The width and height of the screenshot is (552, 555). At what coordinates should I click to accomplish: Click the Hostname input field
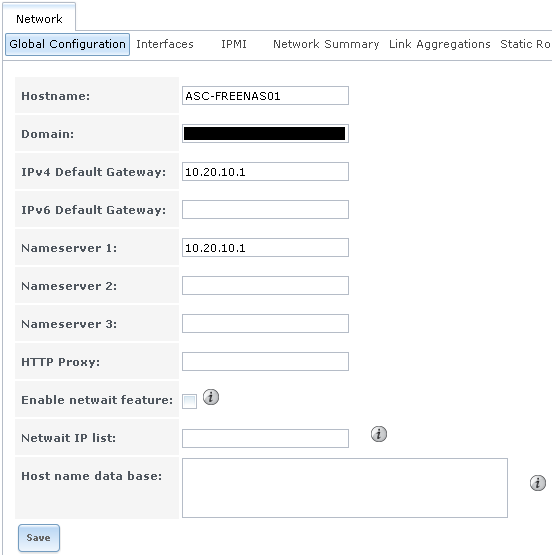click(x=265, y=96)
